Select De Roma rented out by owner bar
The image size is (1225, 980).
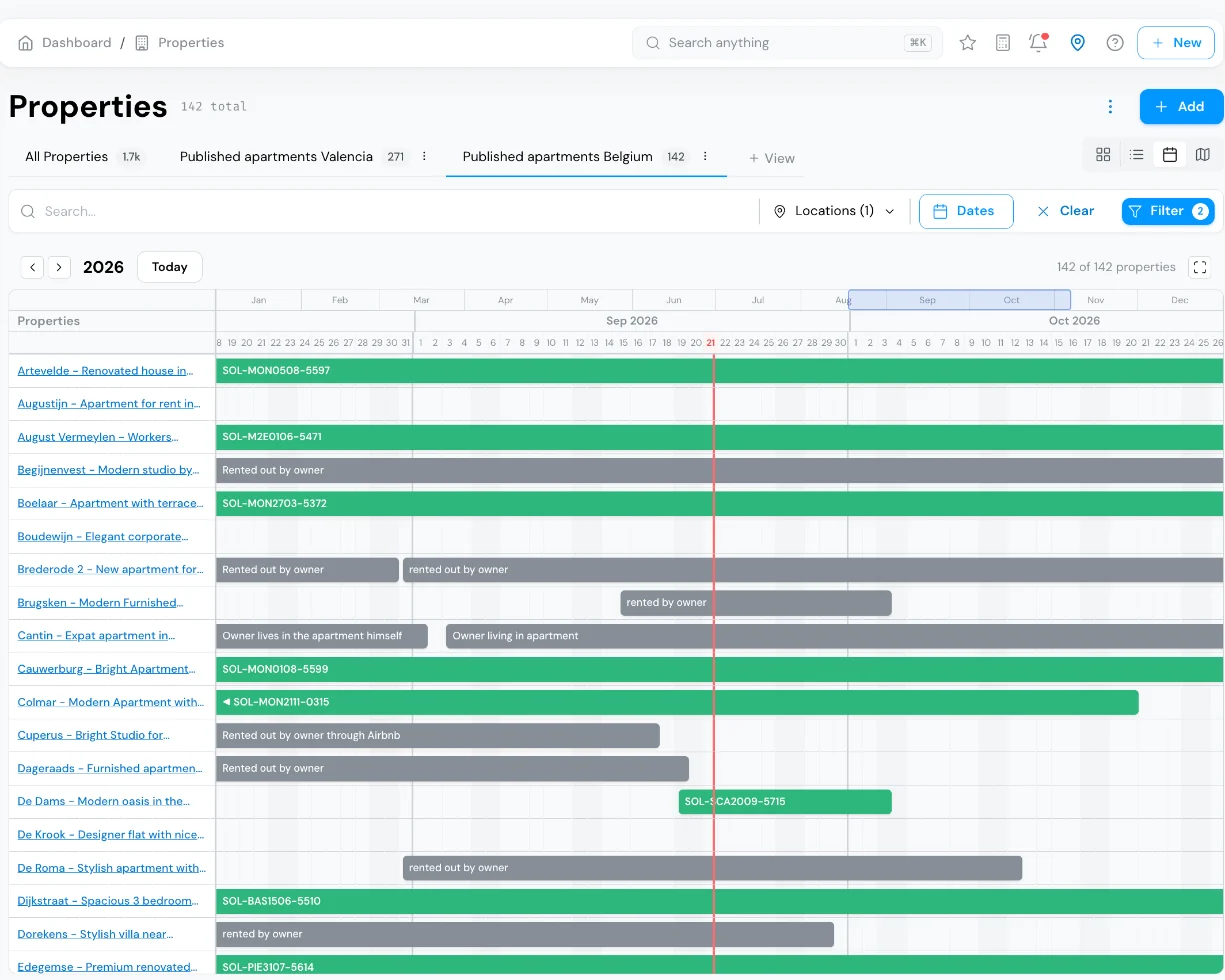712,868
